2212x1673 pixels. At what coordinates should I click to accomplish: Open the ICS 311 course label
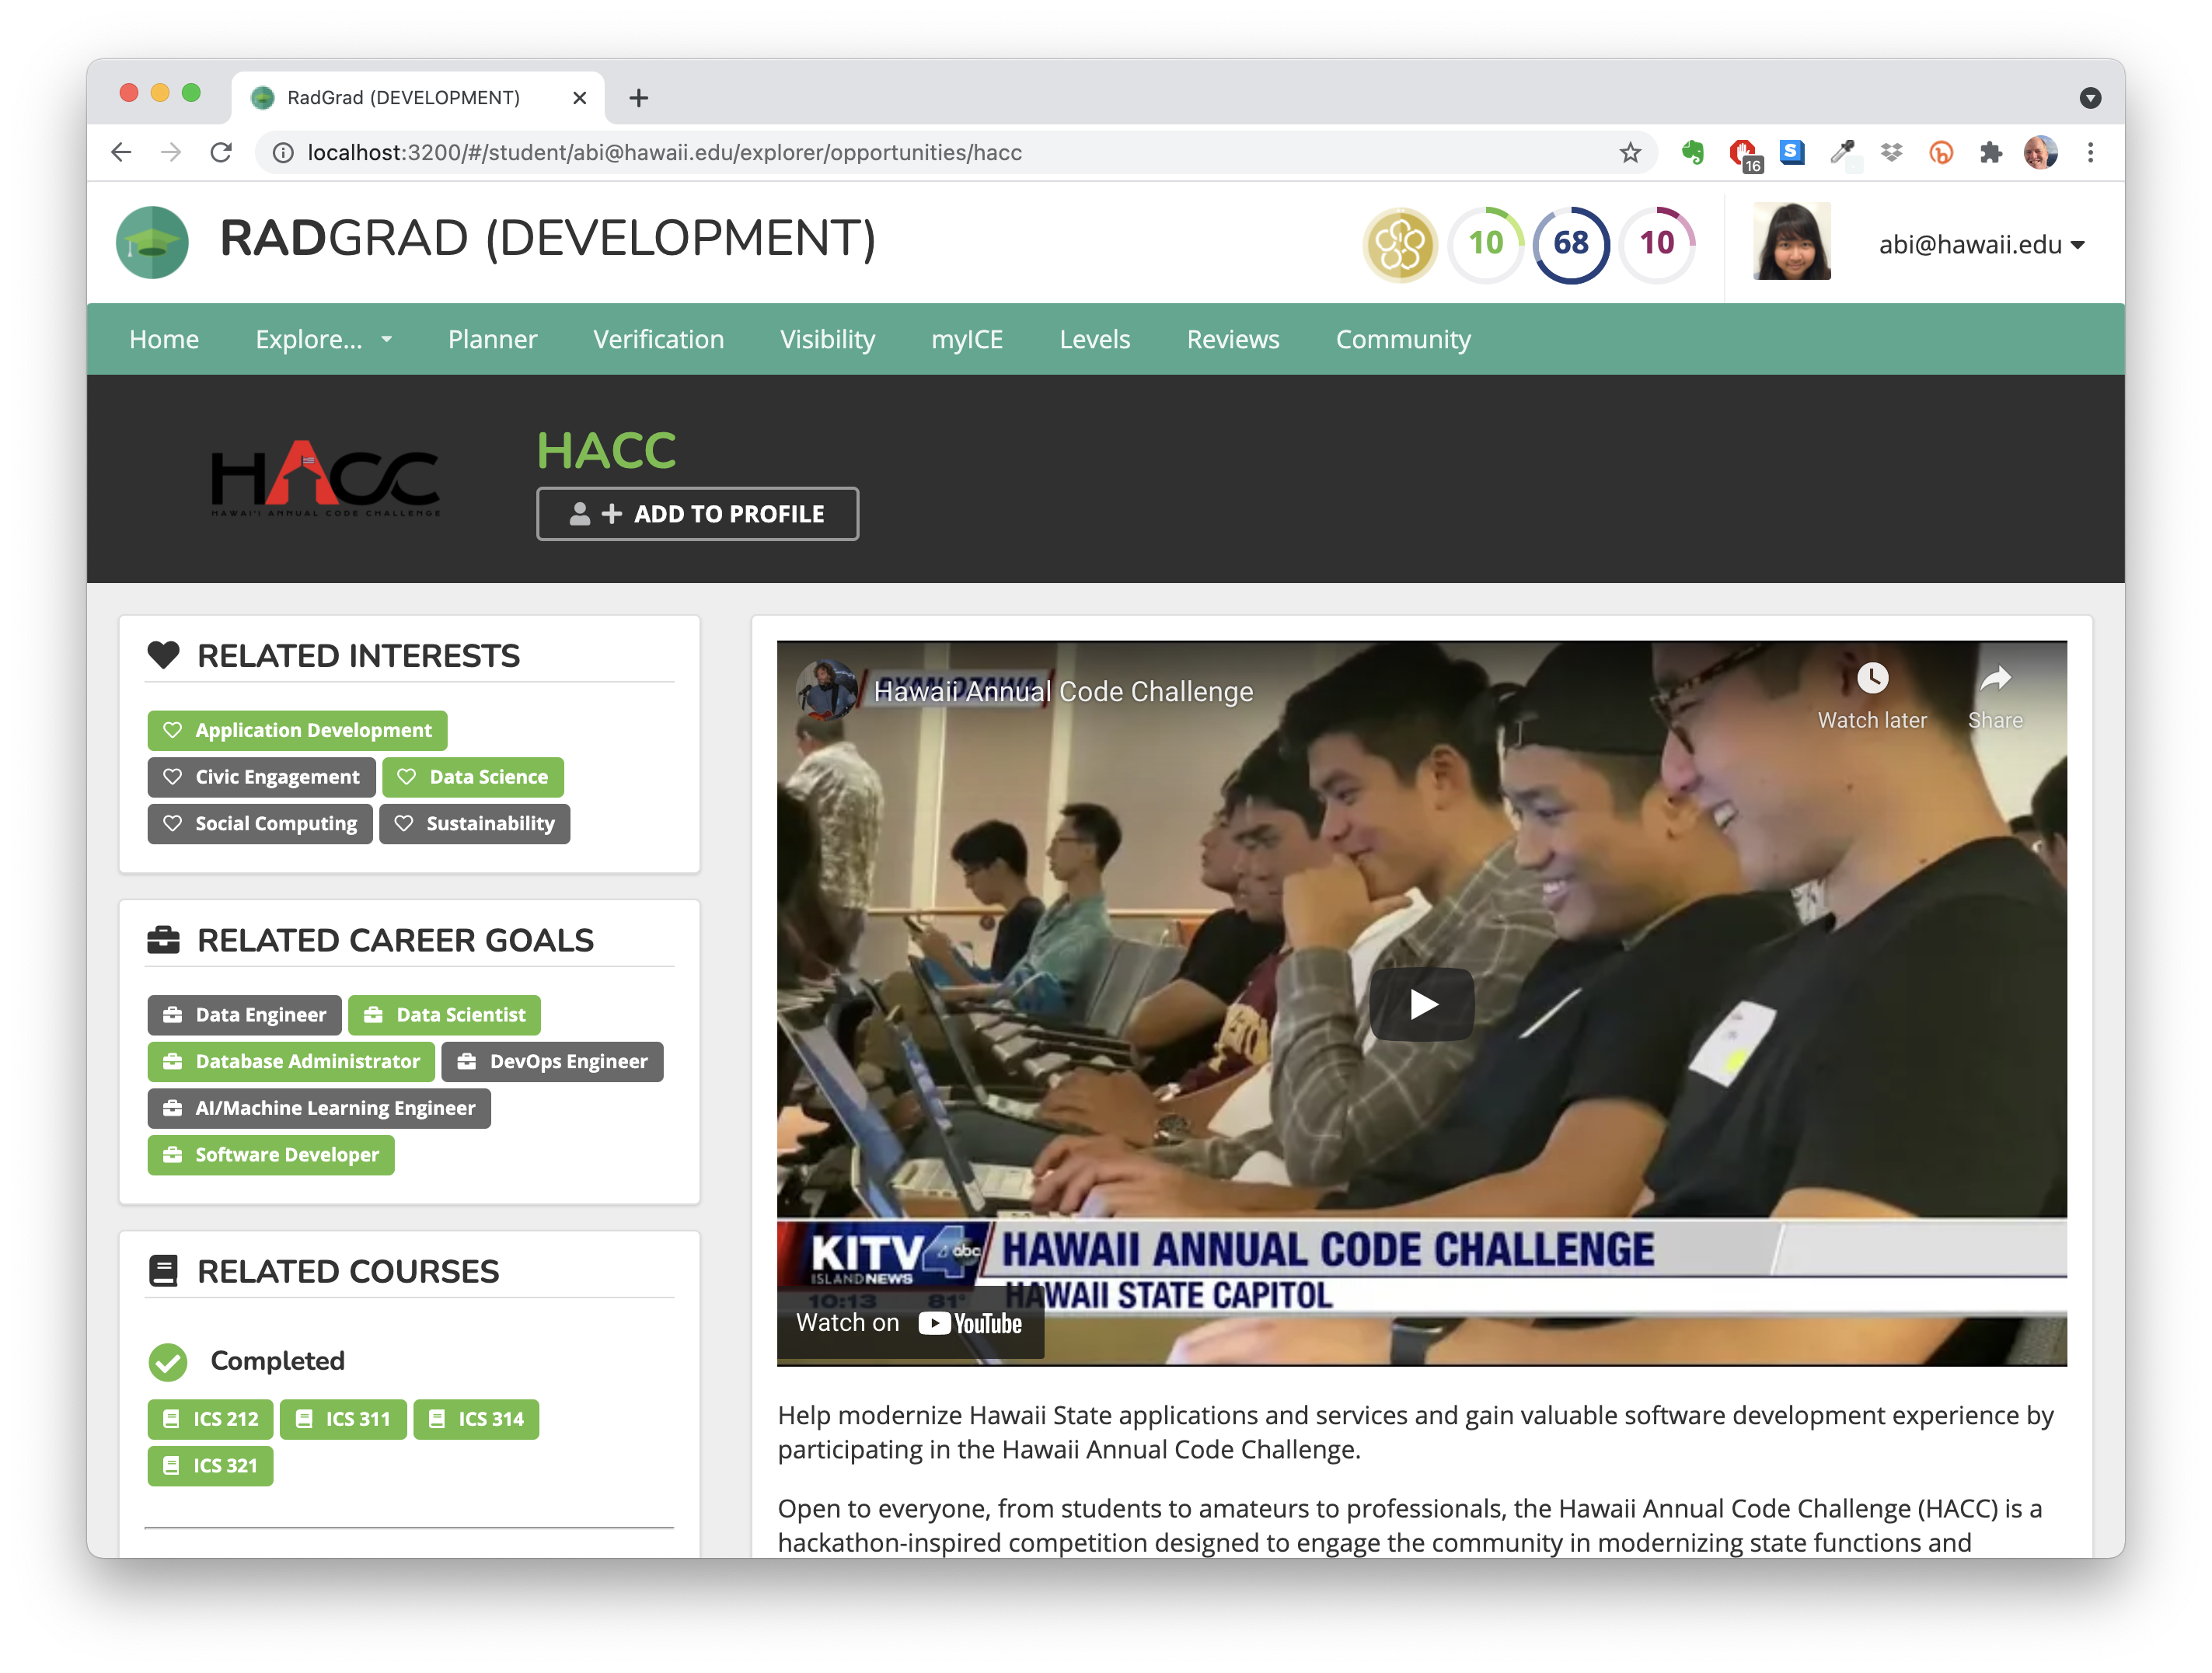pos(343,1419)
